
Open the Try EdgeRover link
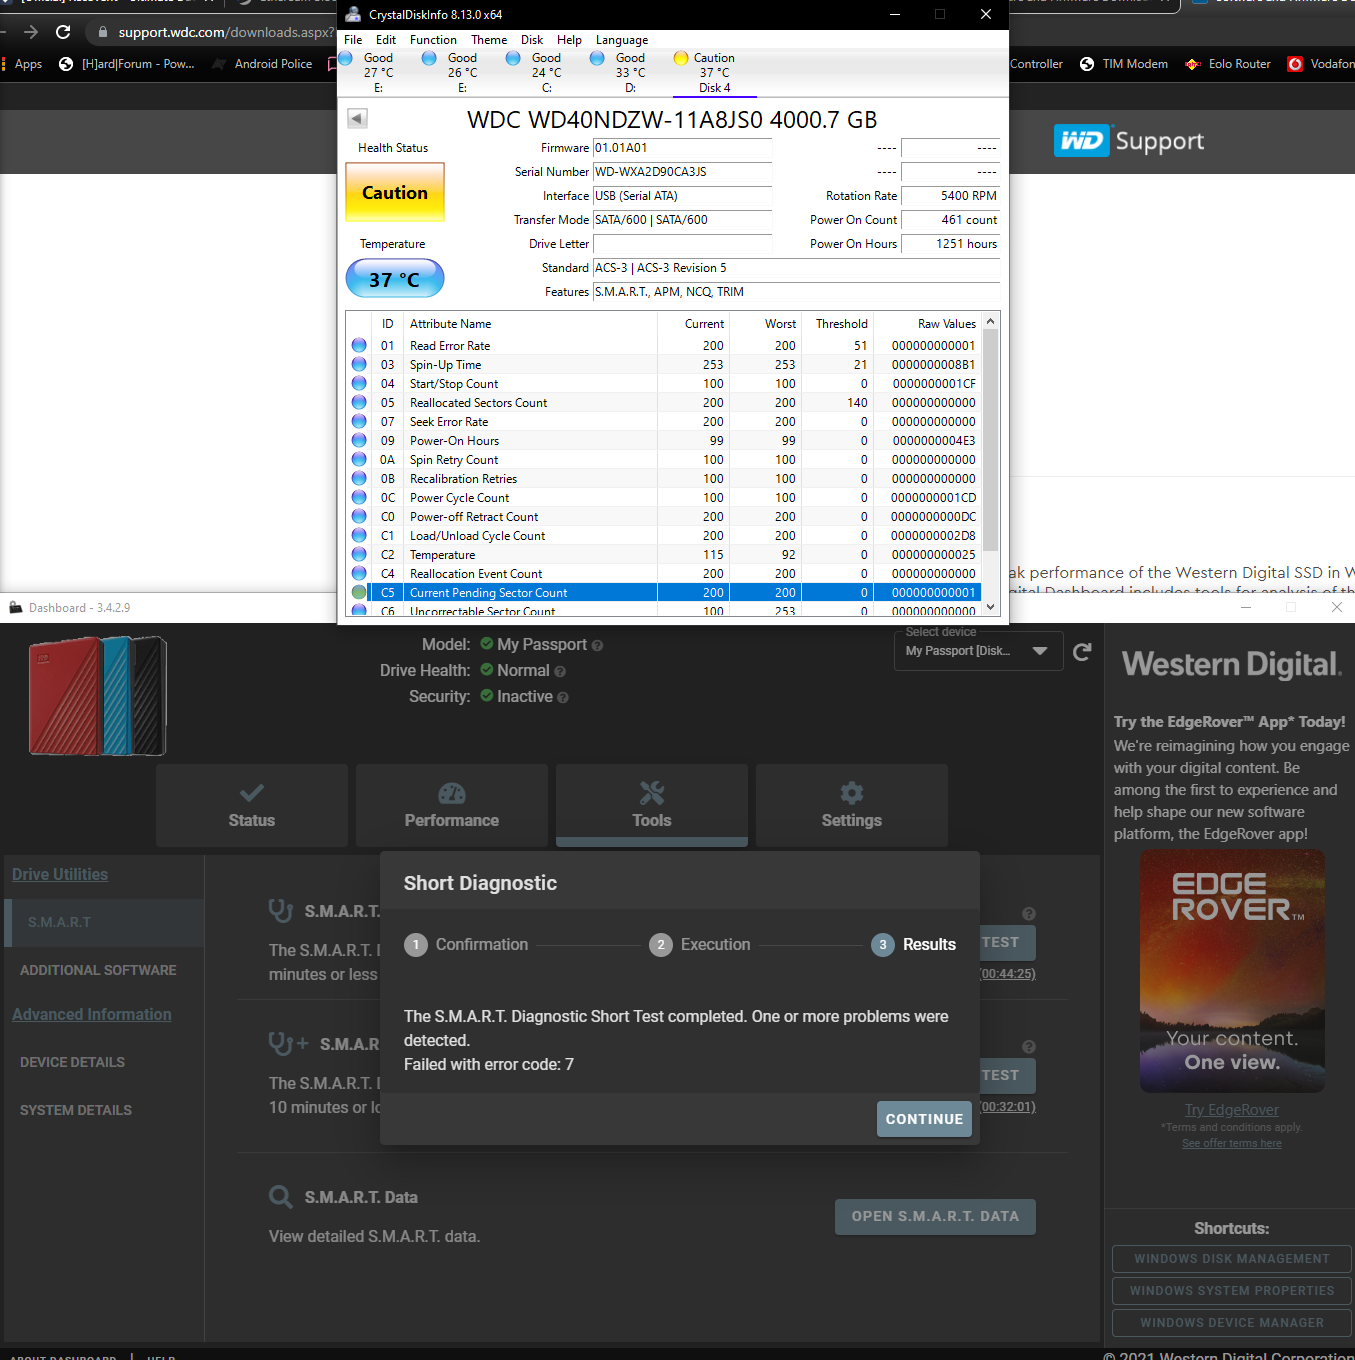pos(1232,1110)
